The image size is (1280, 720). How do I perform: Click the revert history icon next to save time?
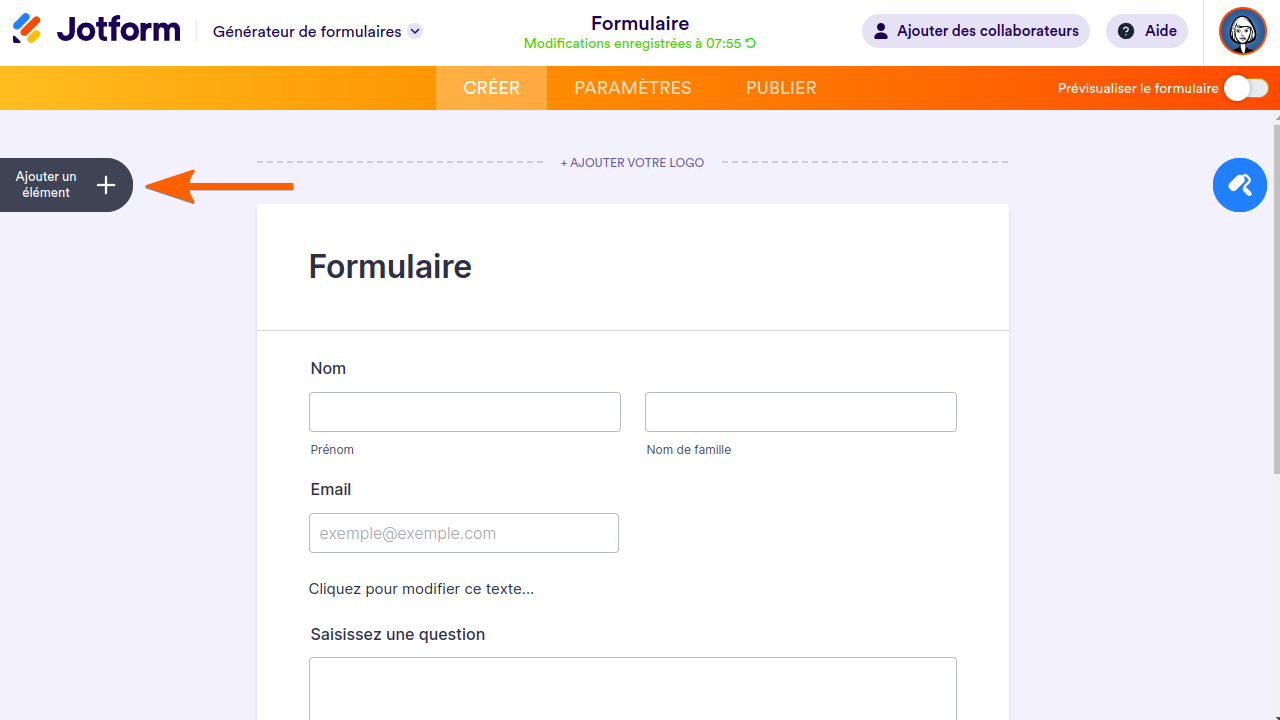click(751, 44)
